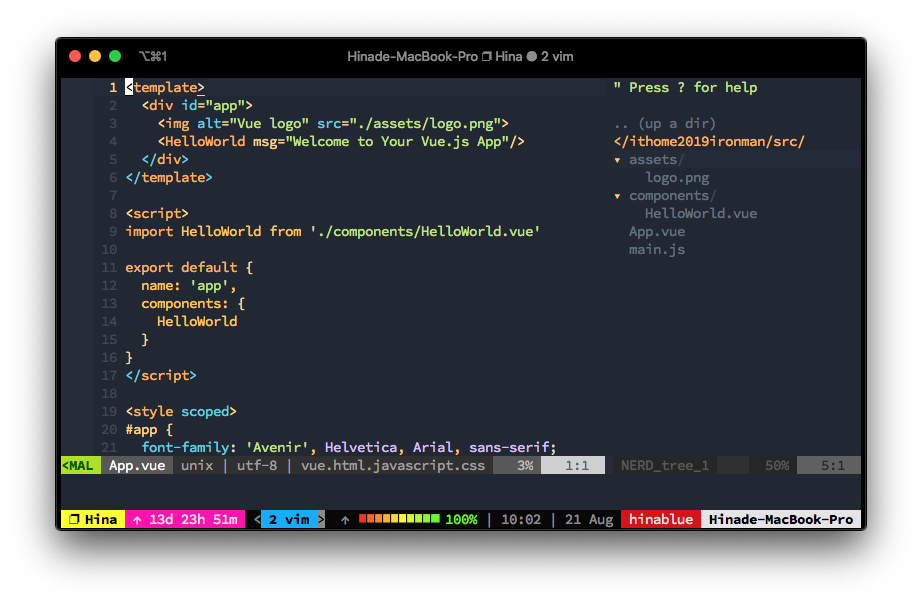Viewport: 922px width, 604px height.
Task: Click the 'export default {' line
Action: 189,268
